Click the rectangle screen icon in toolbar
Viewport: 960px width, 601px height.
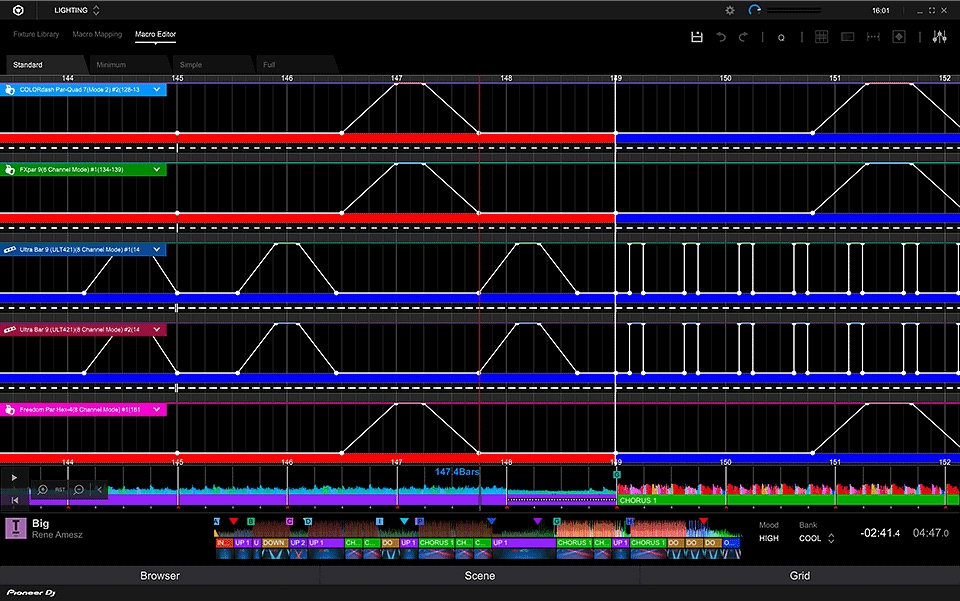coord(847,37)
